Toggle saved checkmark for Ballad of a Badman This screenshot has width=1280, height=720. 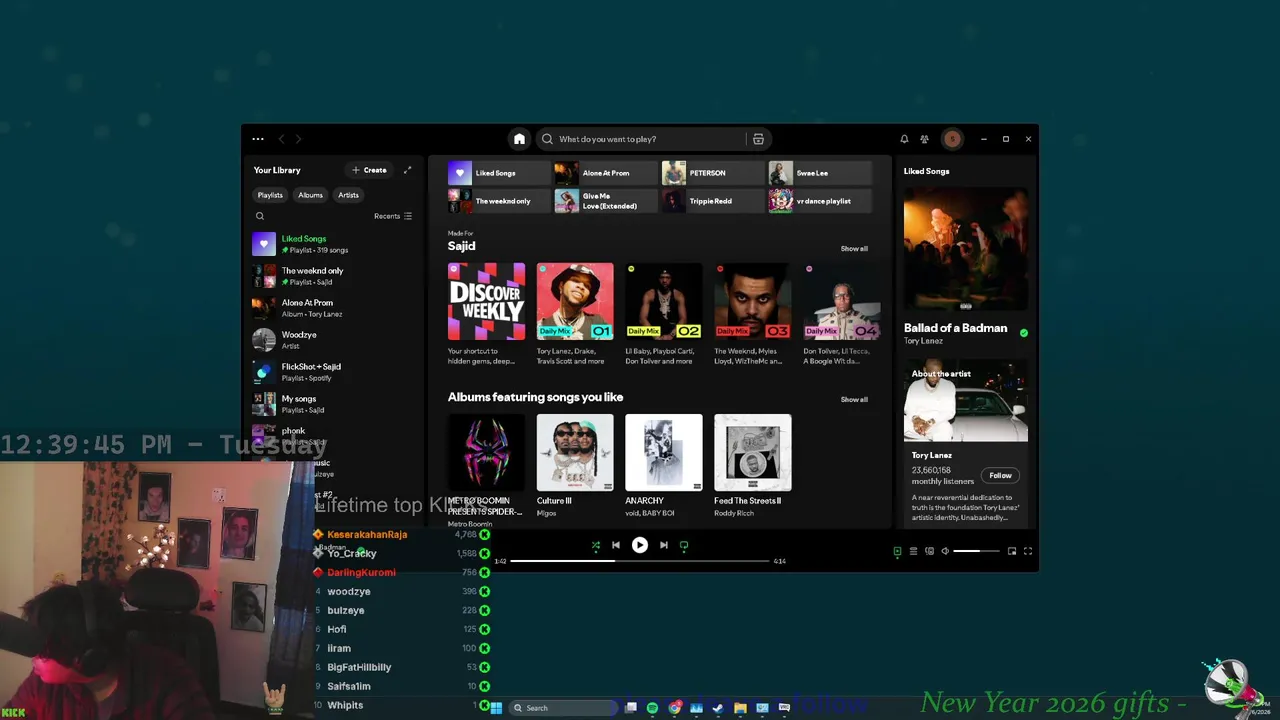1023,332
